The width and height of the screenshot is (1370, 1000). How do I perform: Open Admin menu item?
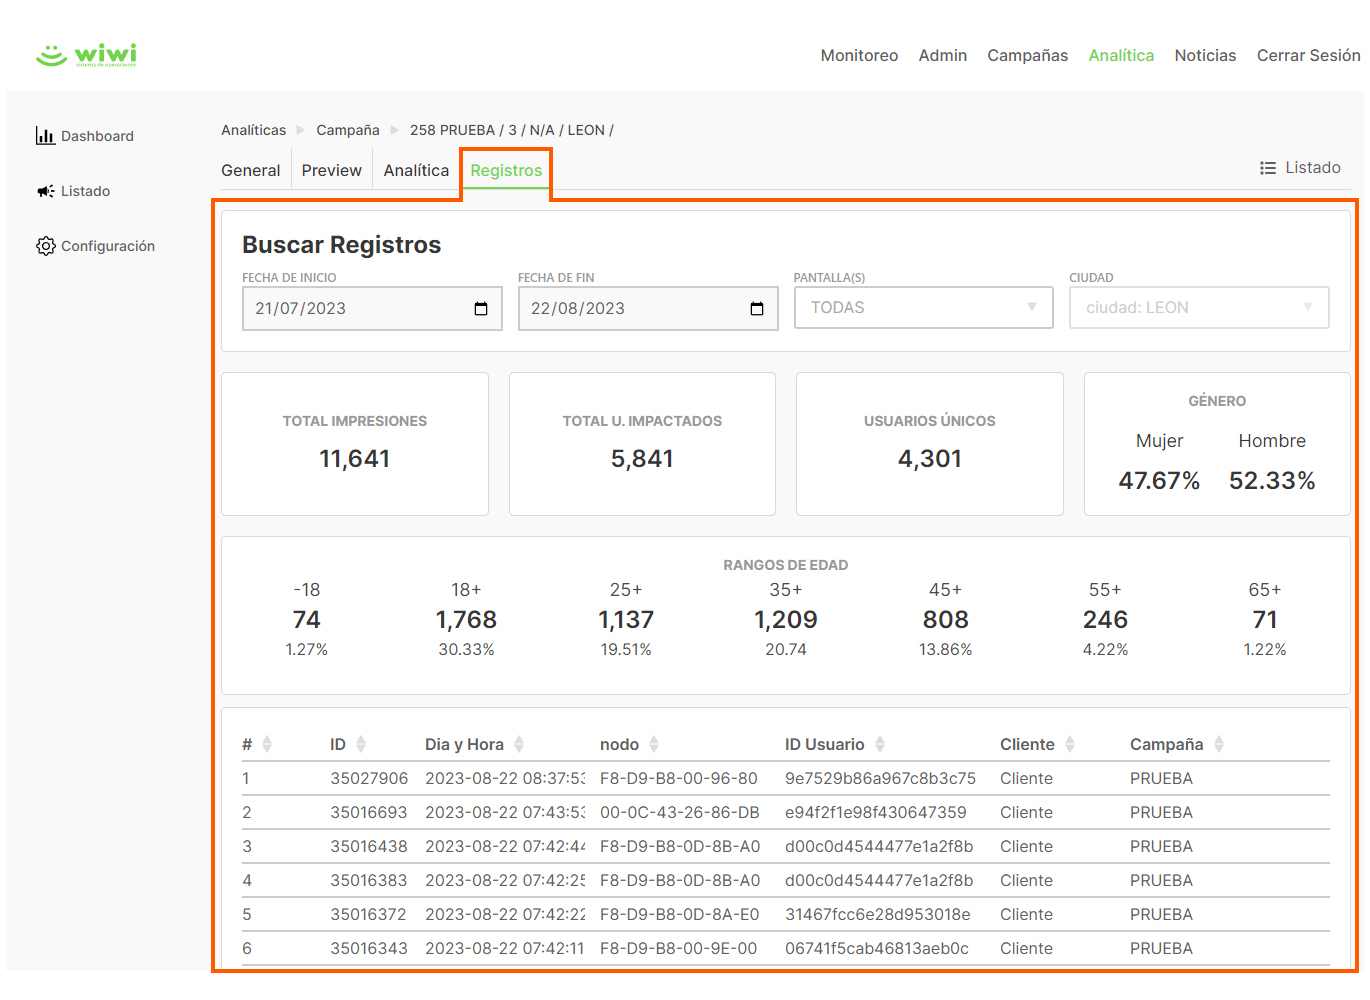point(943,56)
